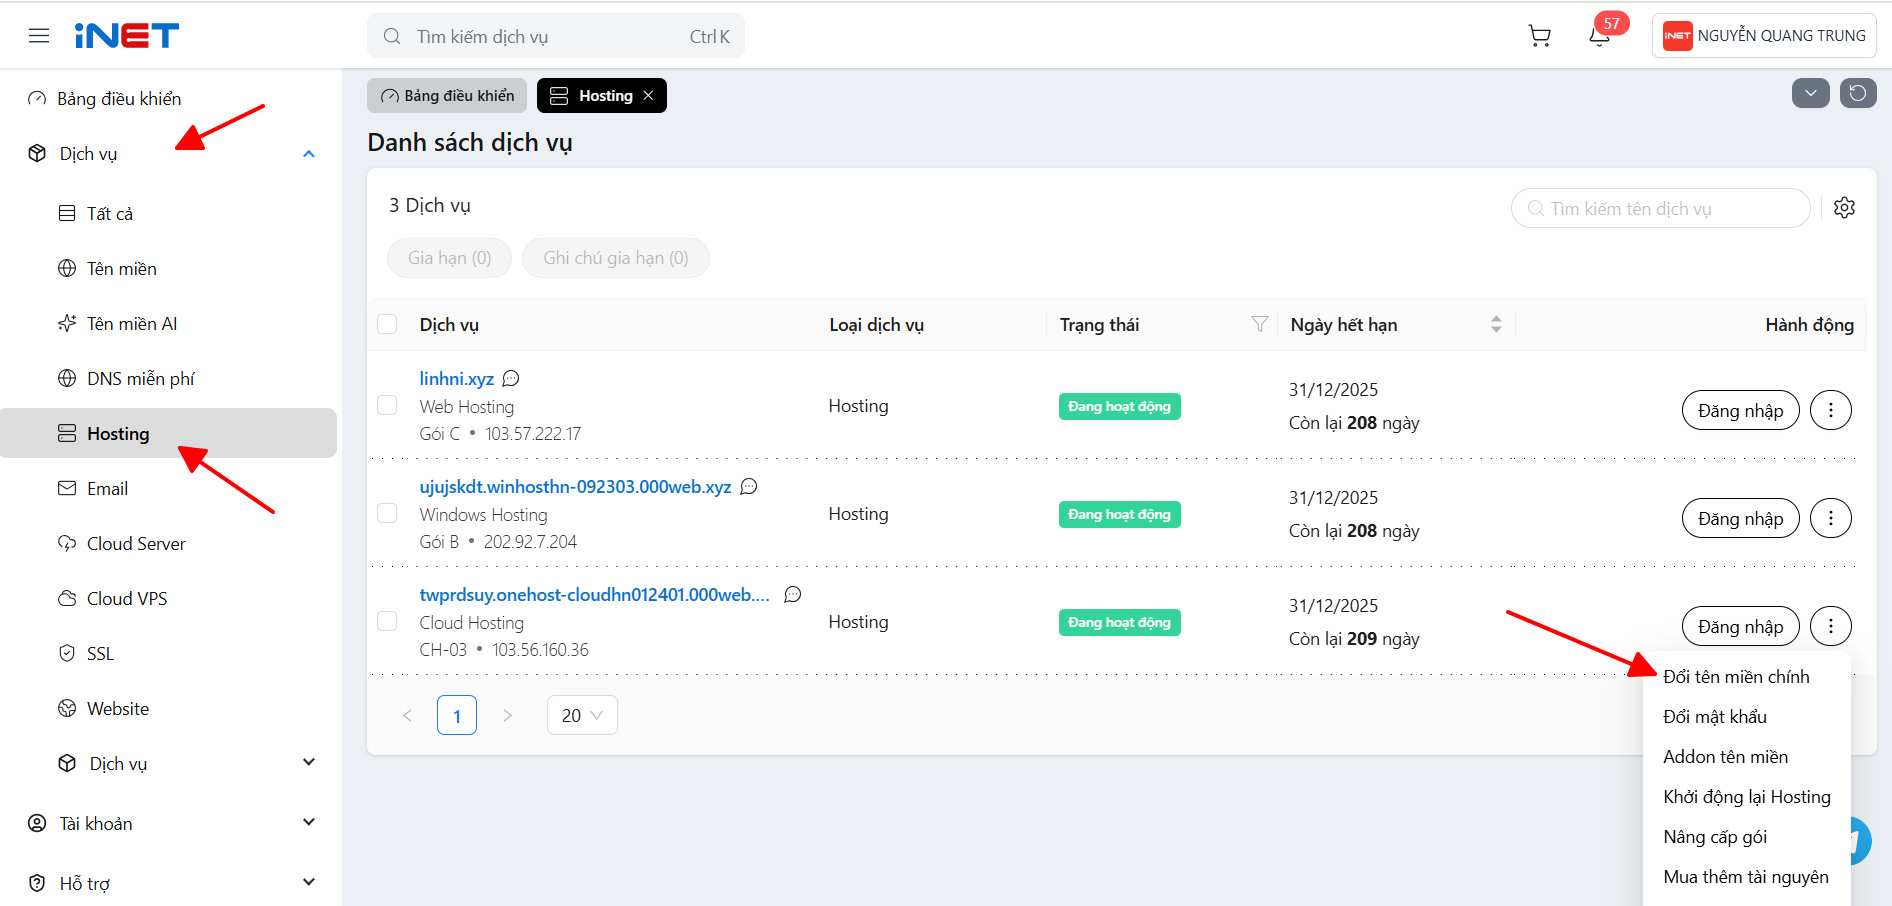Check the twprdsuy.onehost row checkbox

pyautogui.click(x=387, y=621)
